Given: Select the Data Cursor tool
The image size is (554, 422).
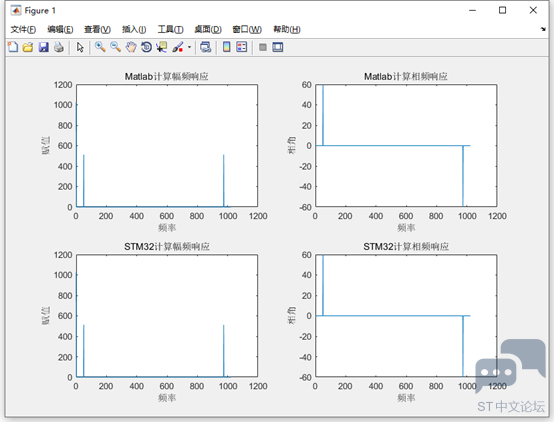Looking at the screenshot, I should click(162, 47).
